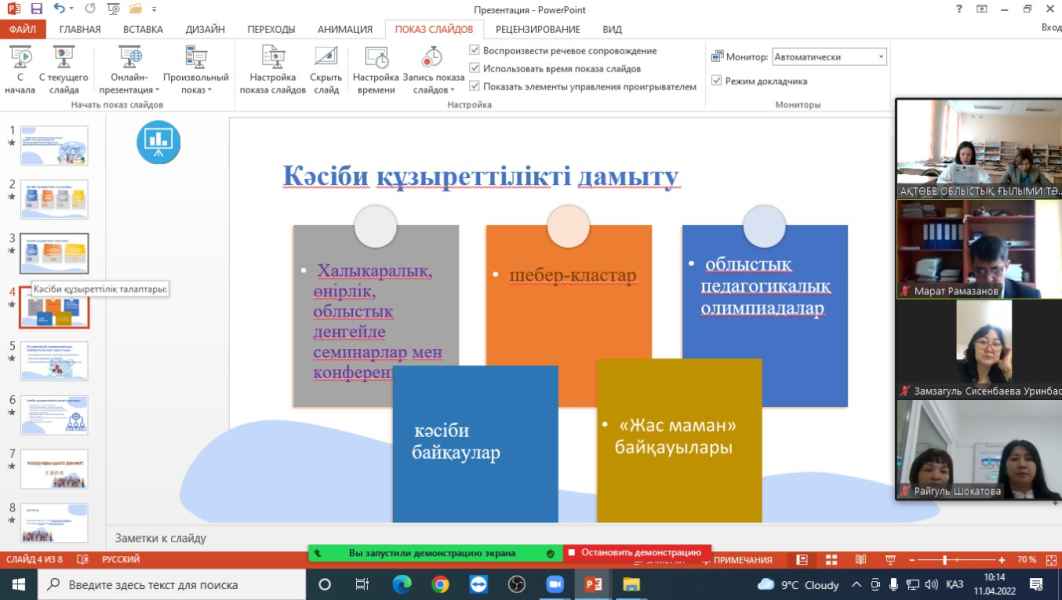1062x600 pixels.
Task: Click the Save icon in quick access toolbar
Action: click(x=36, y=9)
